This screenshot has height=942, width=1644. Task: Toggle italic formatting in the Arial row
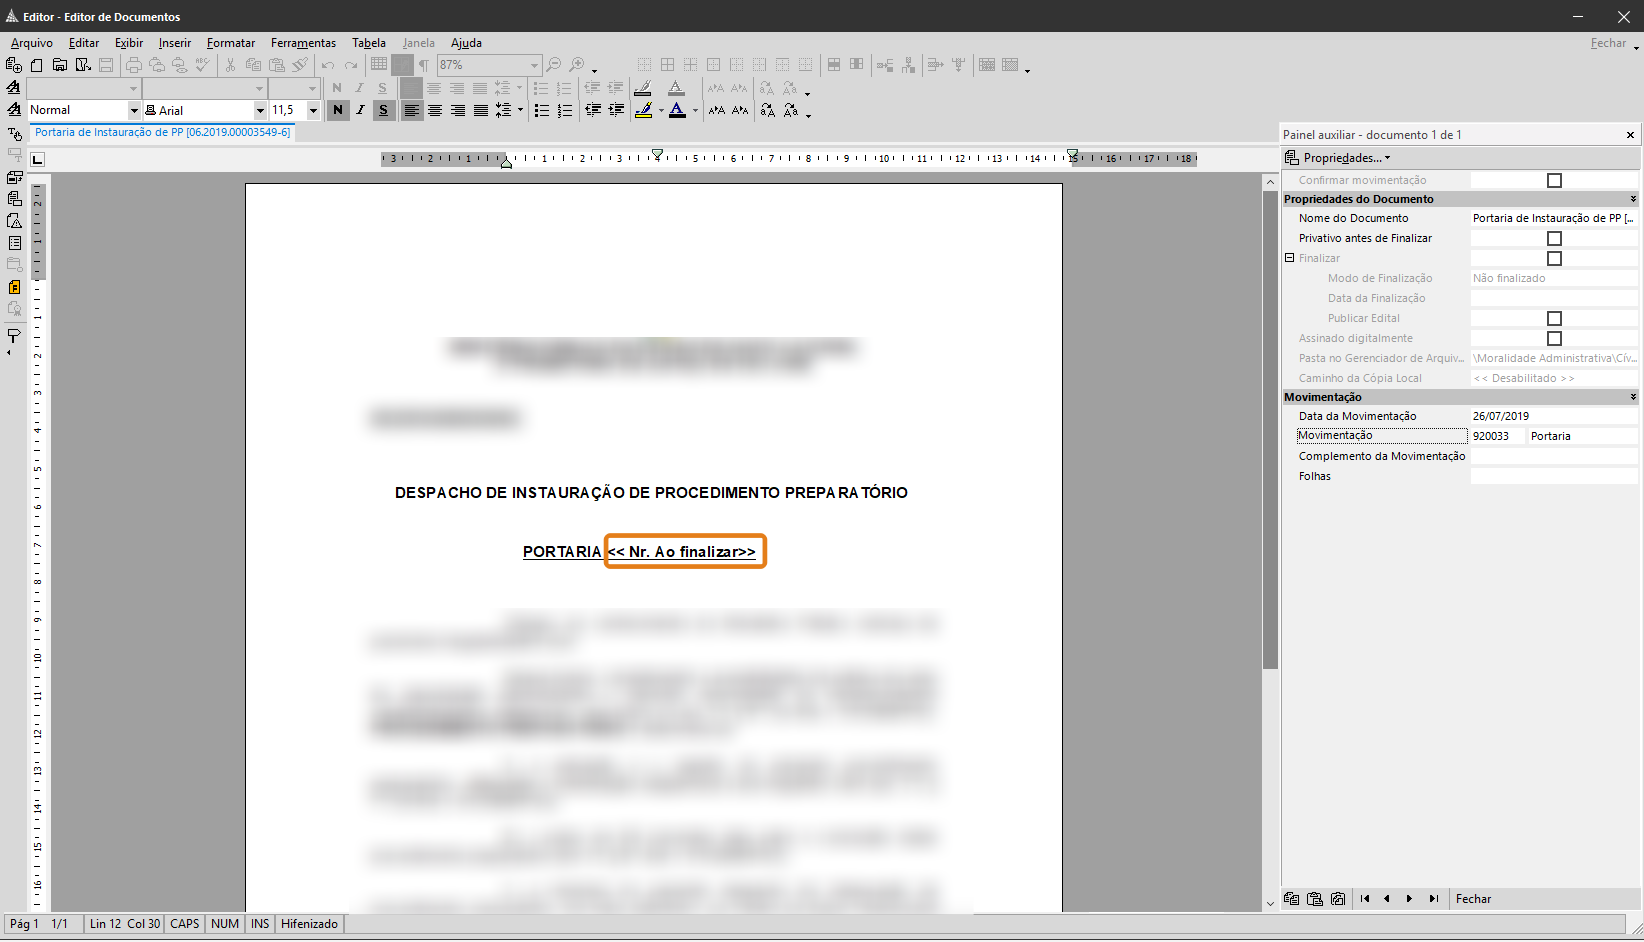[360, 110]
